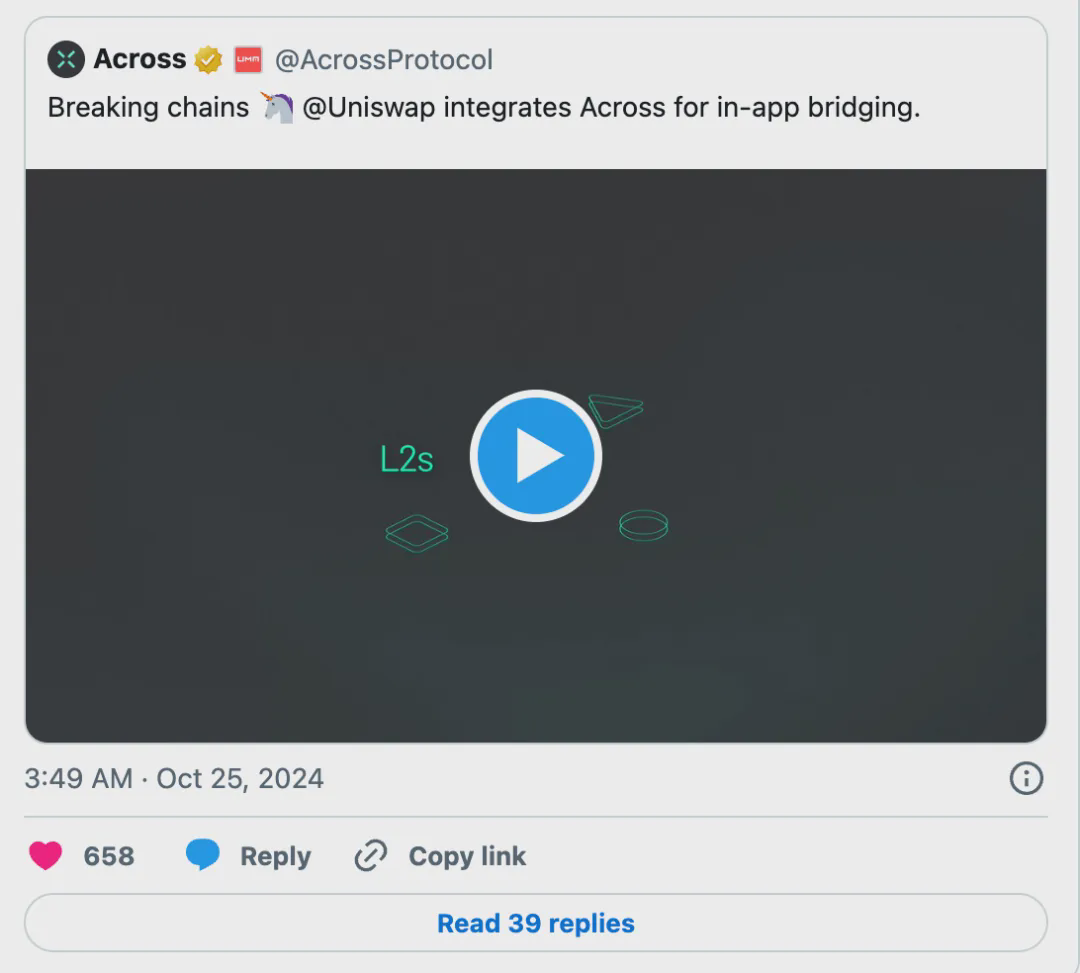Open the Across display name link
Image resolution: width=1080 pixels, height=973 pixels.
coord(139,60)
